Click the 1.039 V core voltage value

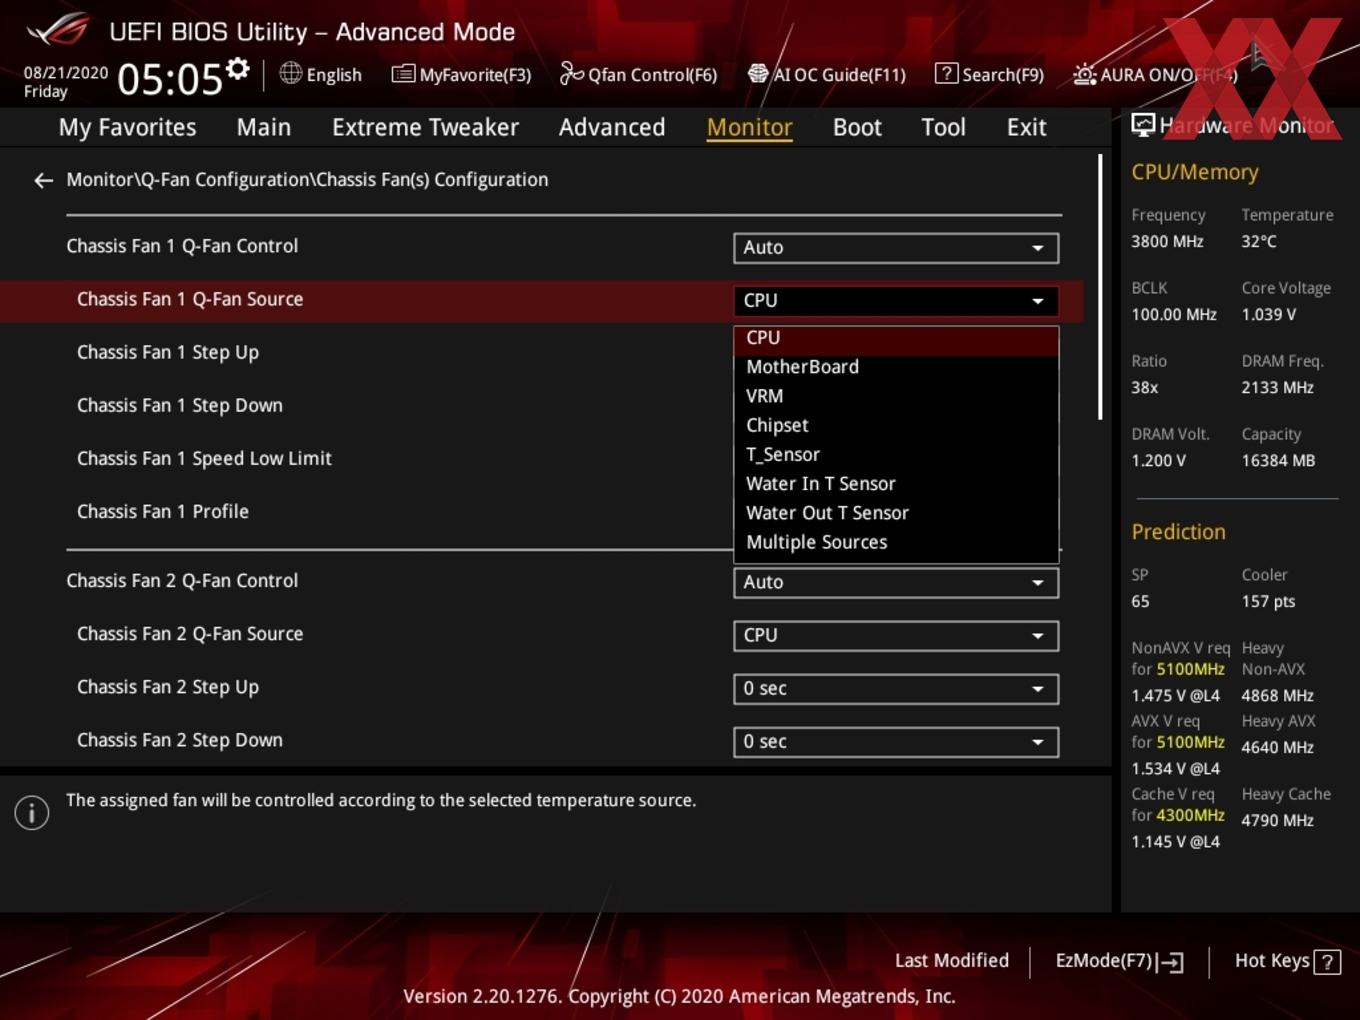(1268, 315)
